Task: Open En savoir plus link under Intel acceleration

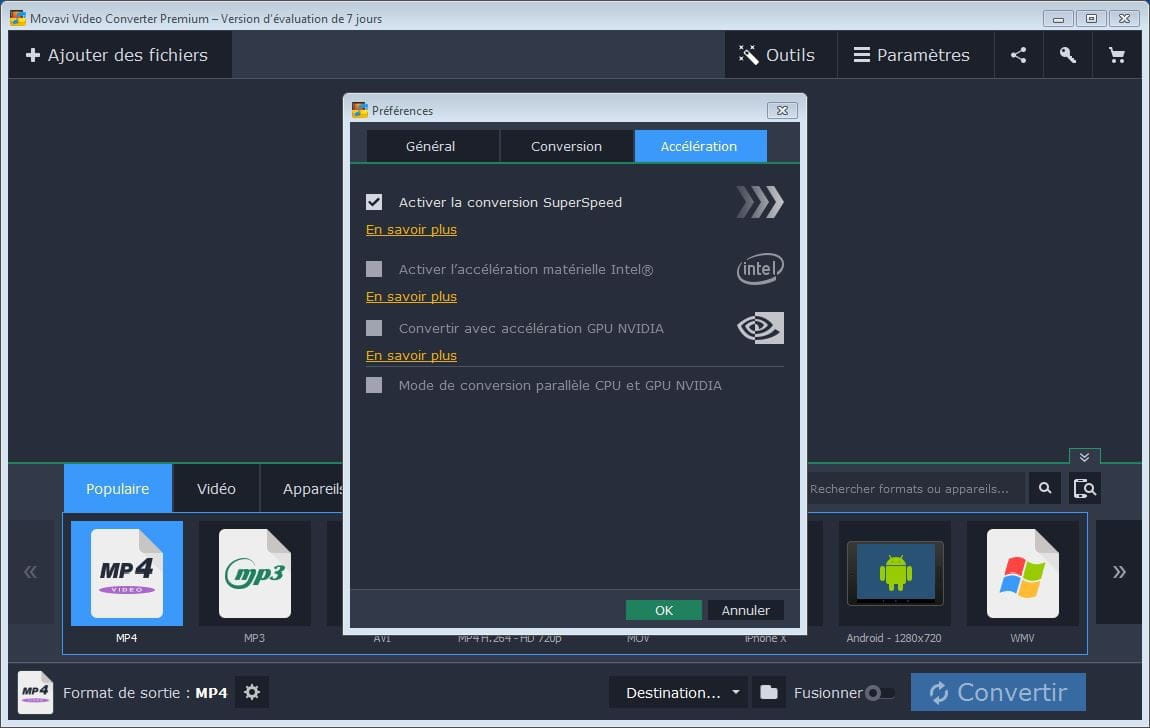Action: tap(411, 296)
